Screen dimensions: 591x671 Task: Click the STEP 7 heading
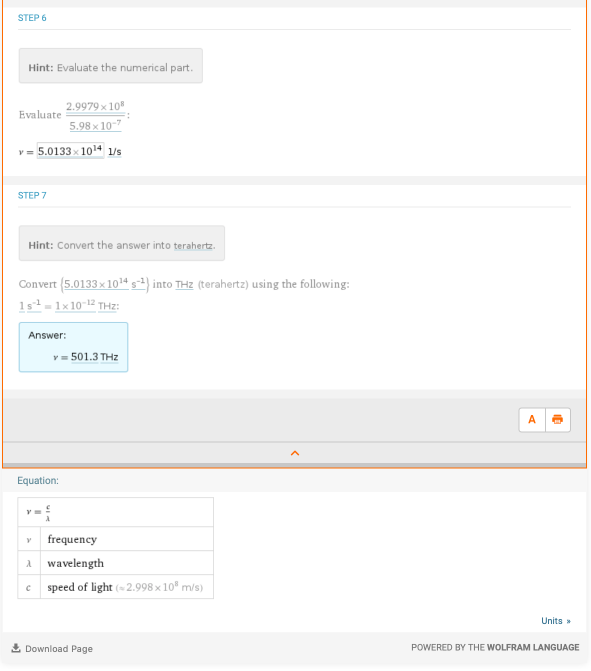pyautogui.click(x=32, y=196)
